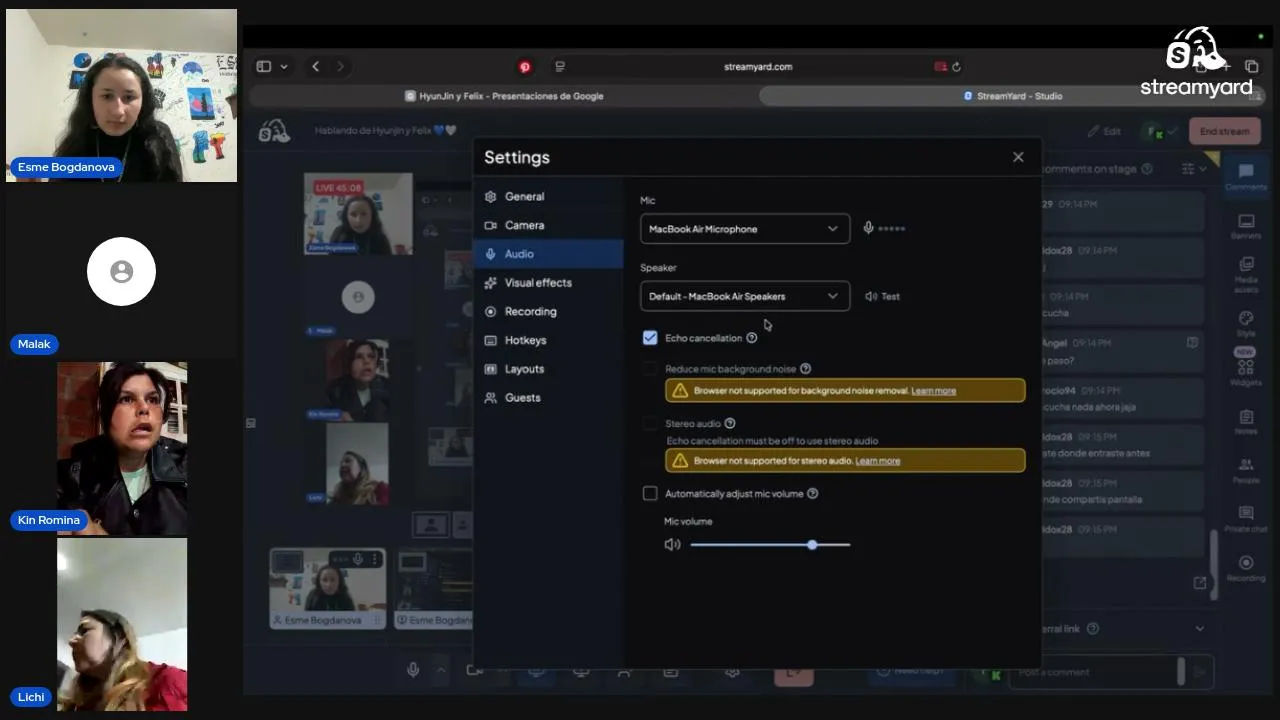Open the Media assets panel icon
Image resolution: width=1280 pixels, height=720 pixels.
tap(1246, 271)
